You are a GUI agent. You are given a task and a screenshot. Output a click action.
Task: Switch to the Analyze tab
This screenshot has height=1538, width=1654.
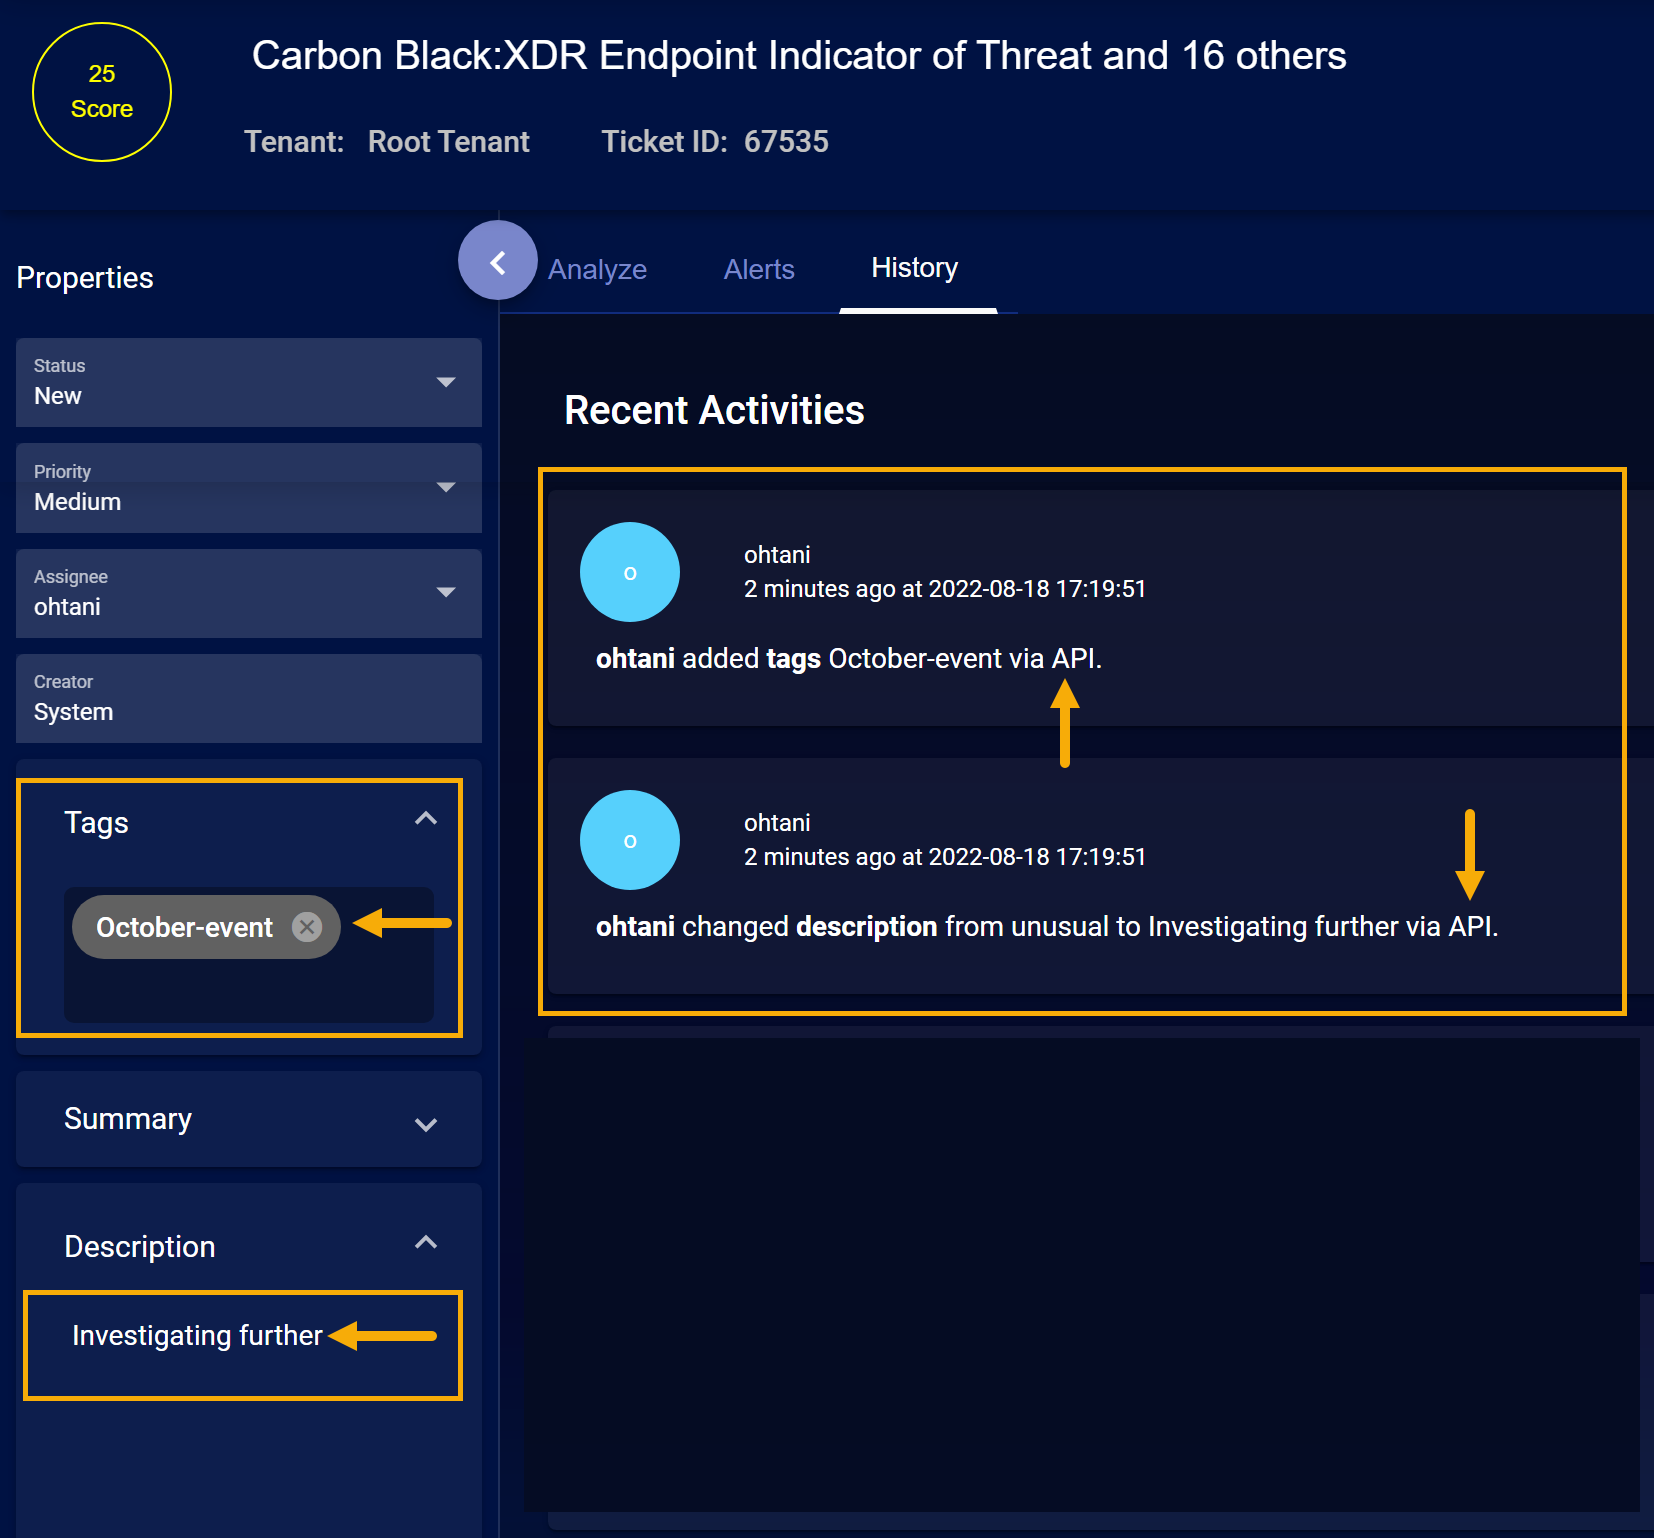(x=597, y=269)
